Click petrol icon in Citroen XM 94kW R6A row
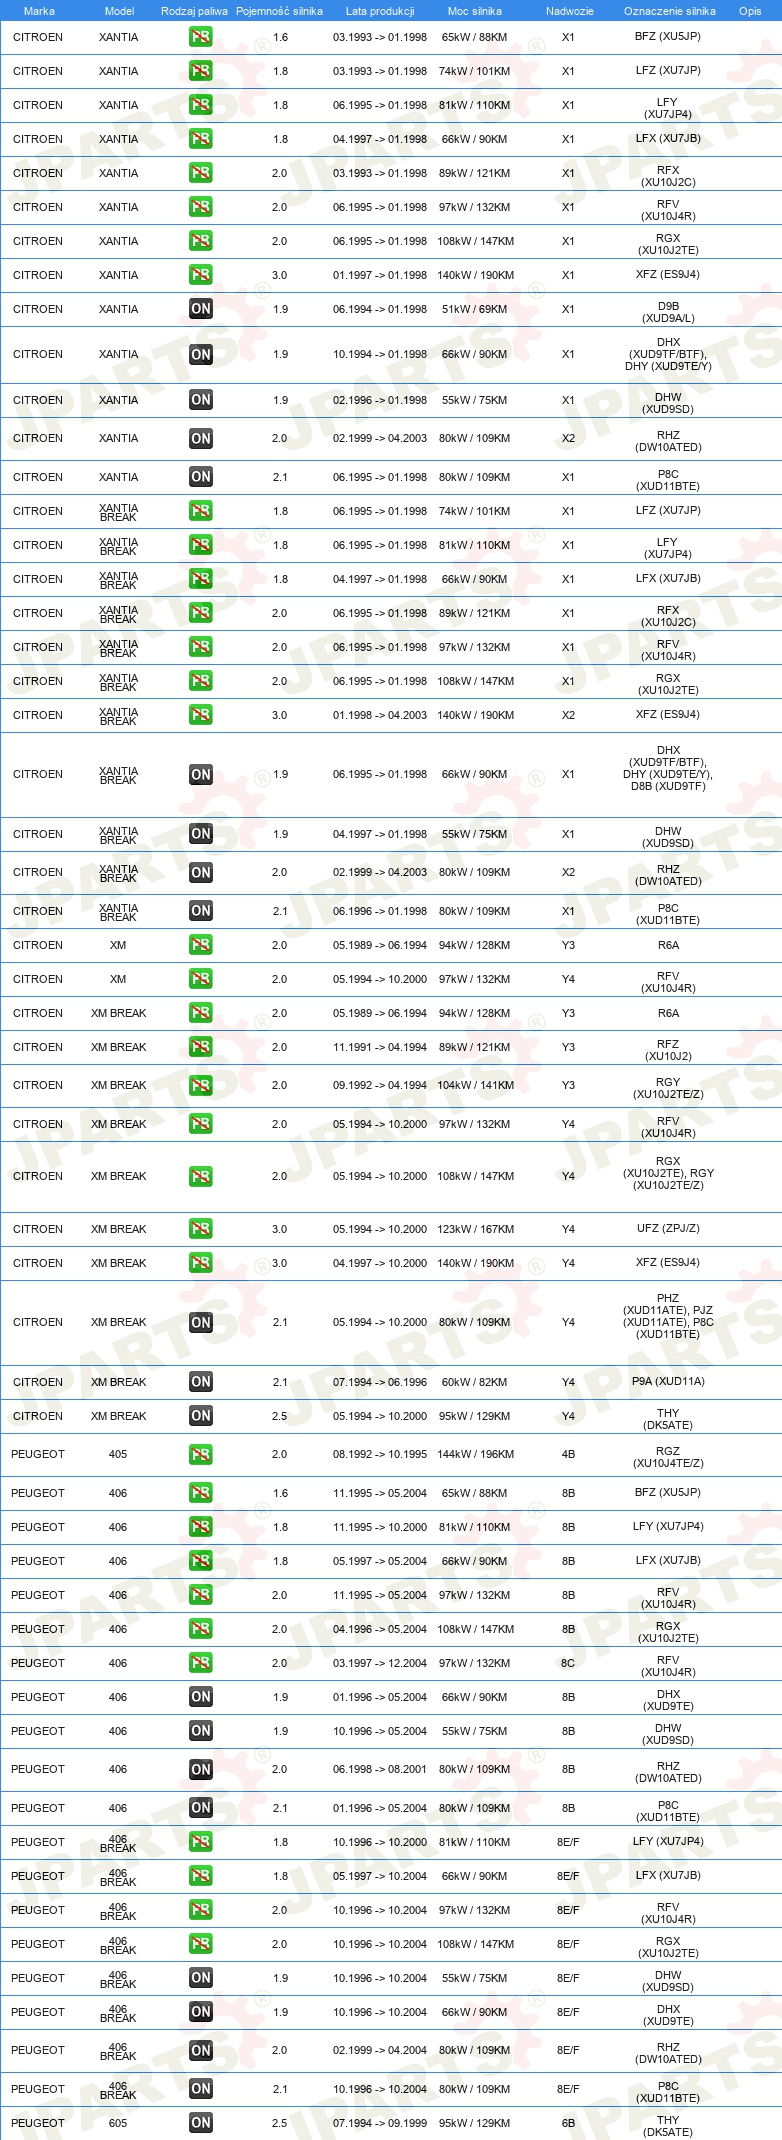The width and height of the screenshot is (782, 2140). (x=201, y=945)
